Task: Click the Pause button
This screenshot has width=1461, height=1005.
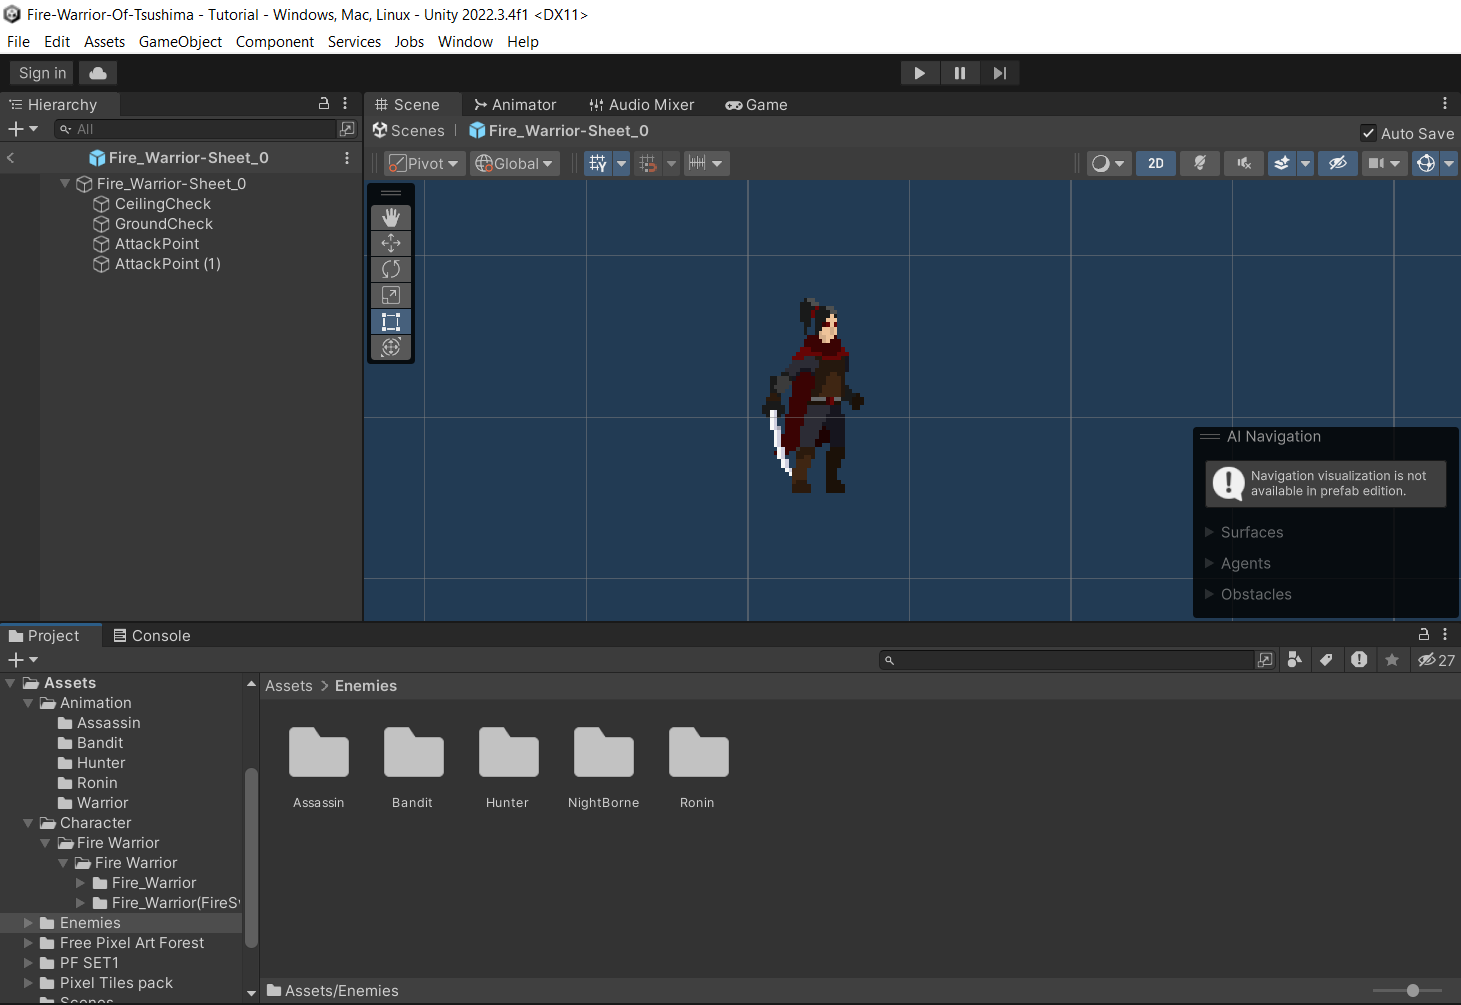Action: [960, 73]
